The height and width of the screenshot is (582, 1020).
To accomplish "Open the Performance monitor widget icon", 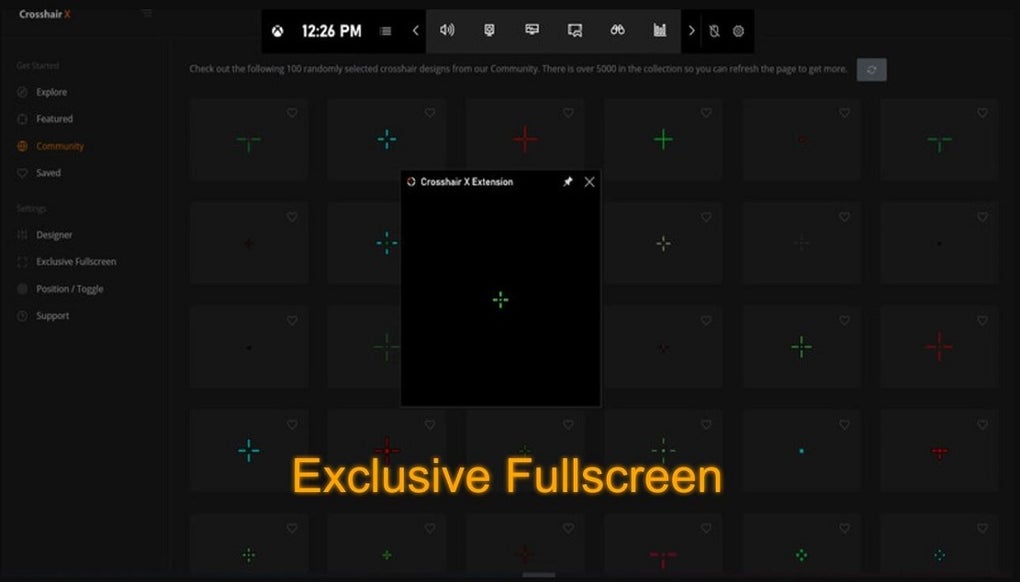I will point(532,31).
